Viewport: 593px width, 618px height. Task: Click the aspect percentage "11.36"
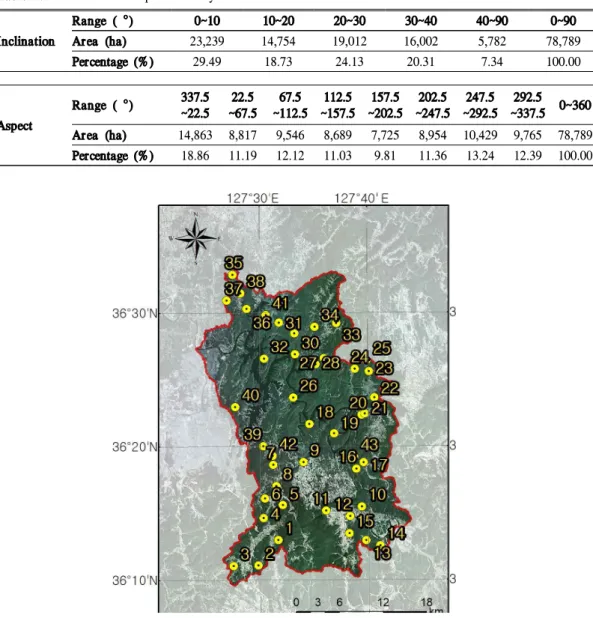433,156
